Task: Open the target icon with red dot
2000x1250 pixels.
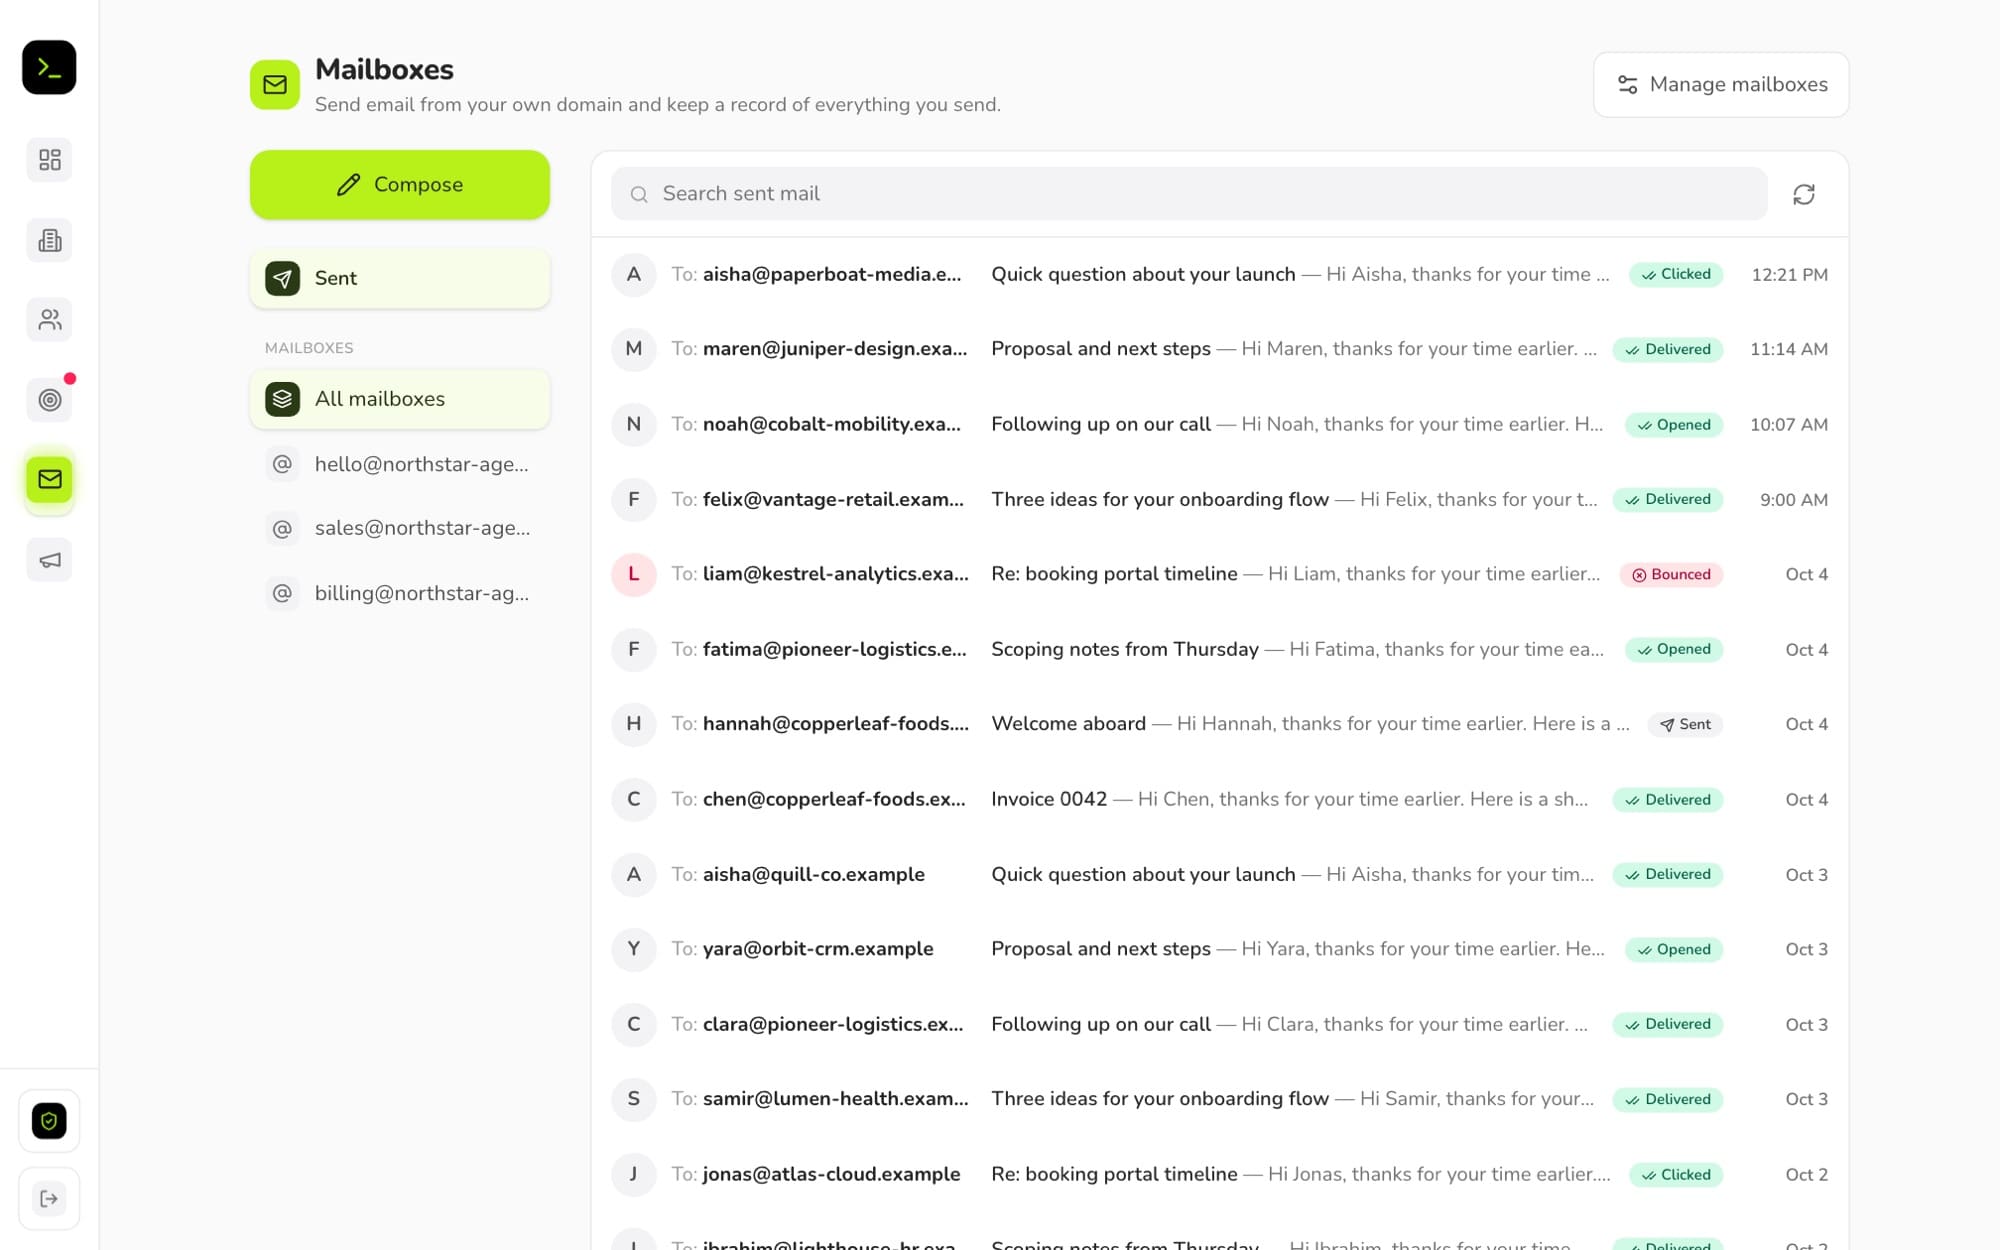Action: [x=49, y=400]
